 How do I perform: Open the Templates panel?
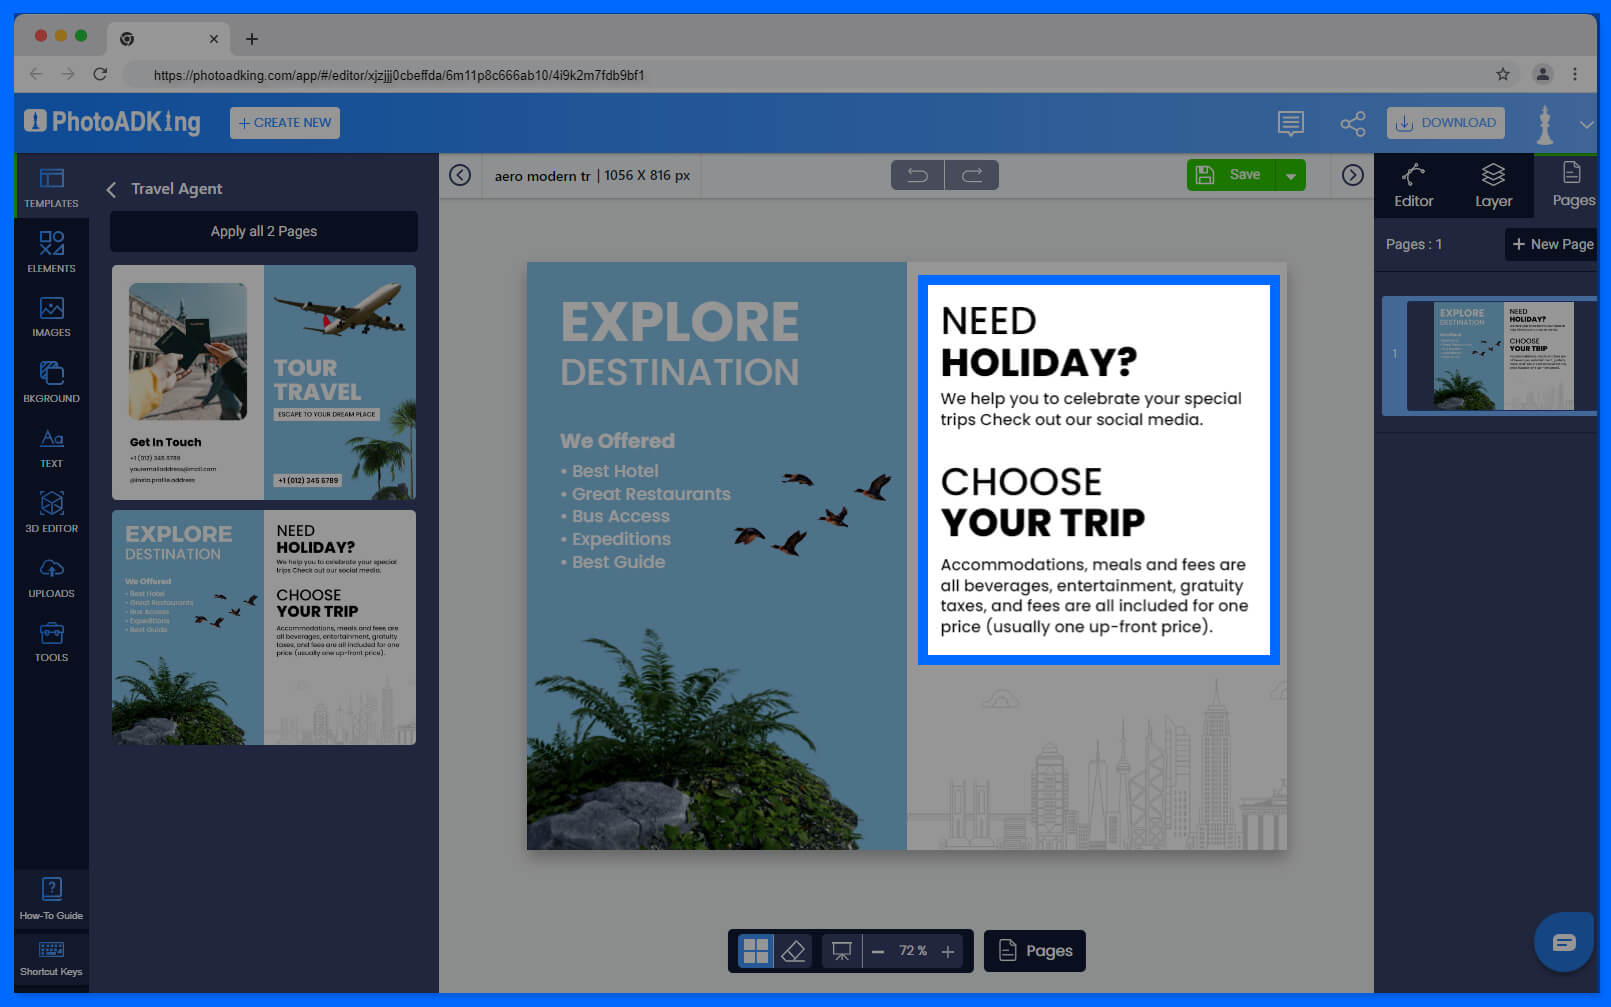tap(51, 188)
